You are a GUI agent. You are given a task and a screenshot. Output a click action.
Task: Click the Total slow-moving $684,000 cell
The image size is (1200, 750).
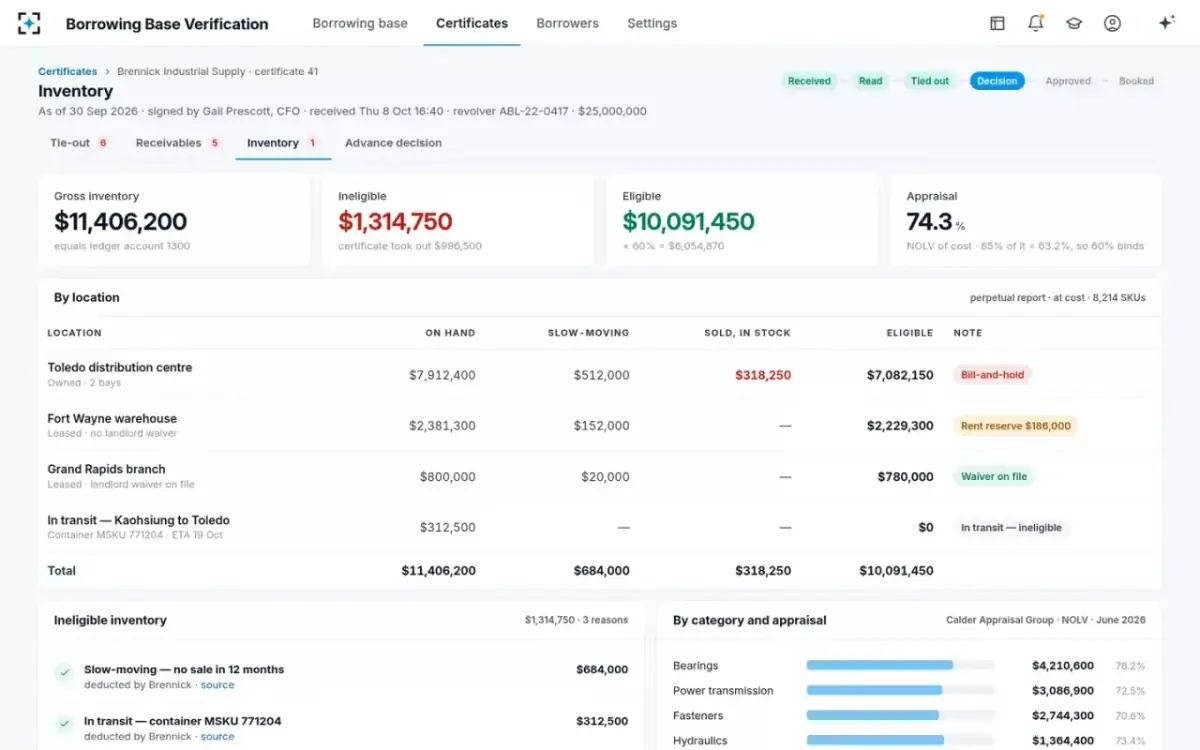coord(601,571)
